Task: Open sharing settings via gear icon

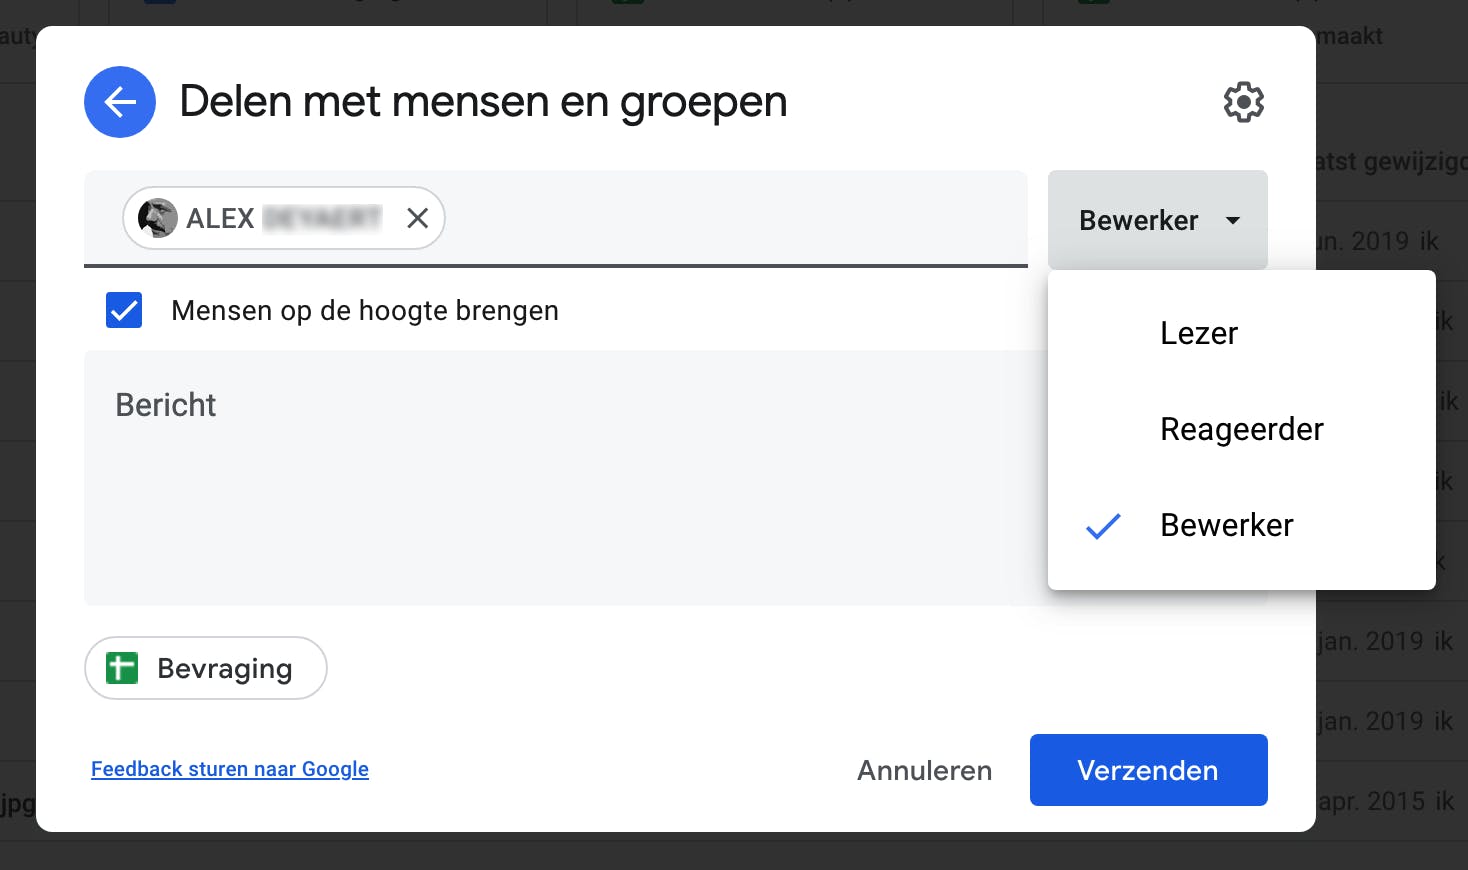Action: [1244, 102]
